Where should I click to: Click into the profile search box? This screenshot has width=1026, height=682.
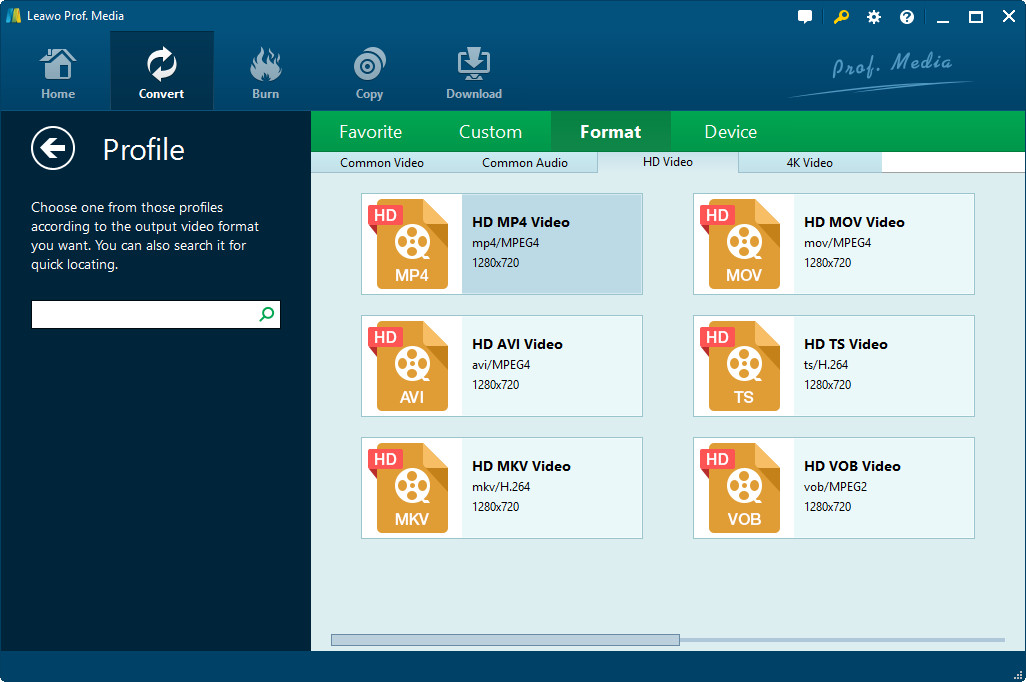coord(156,315)
